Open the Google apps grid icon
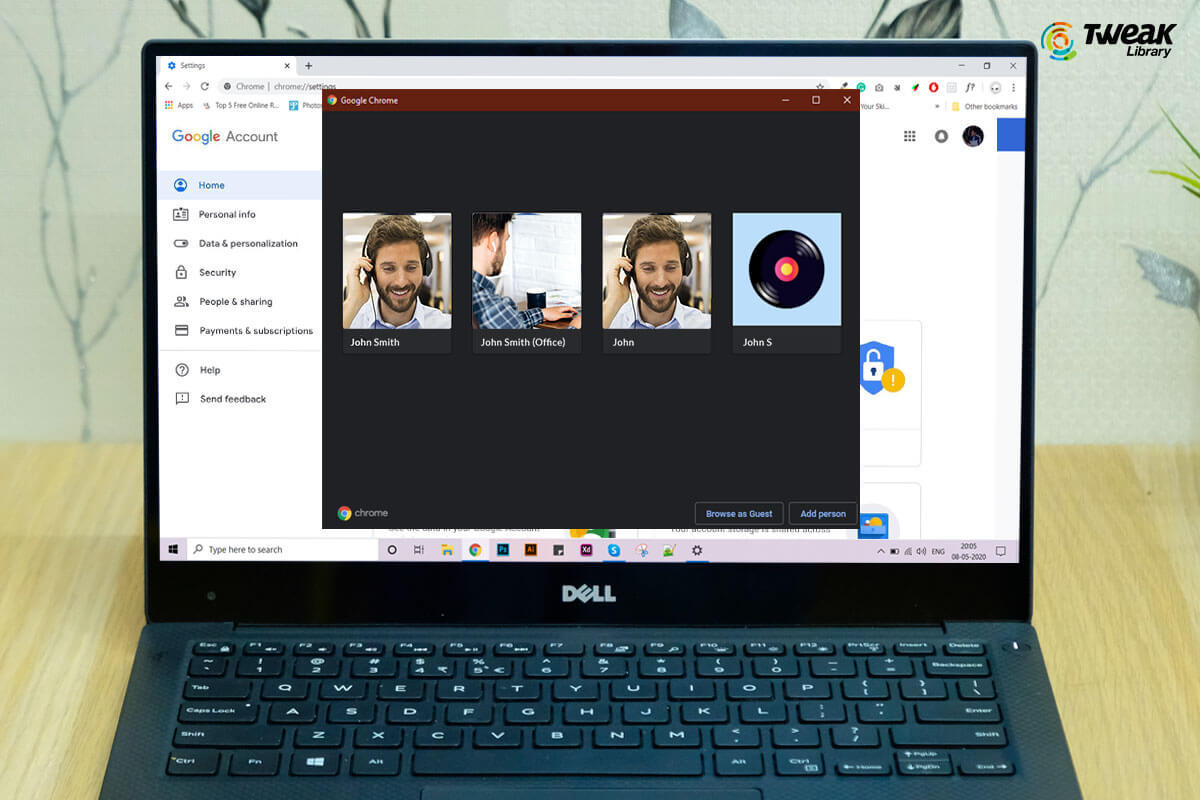Screen dimensions: 1200x800 point(910,136)
